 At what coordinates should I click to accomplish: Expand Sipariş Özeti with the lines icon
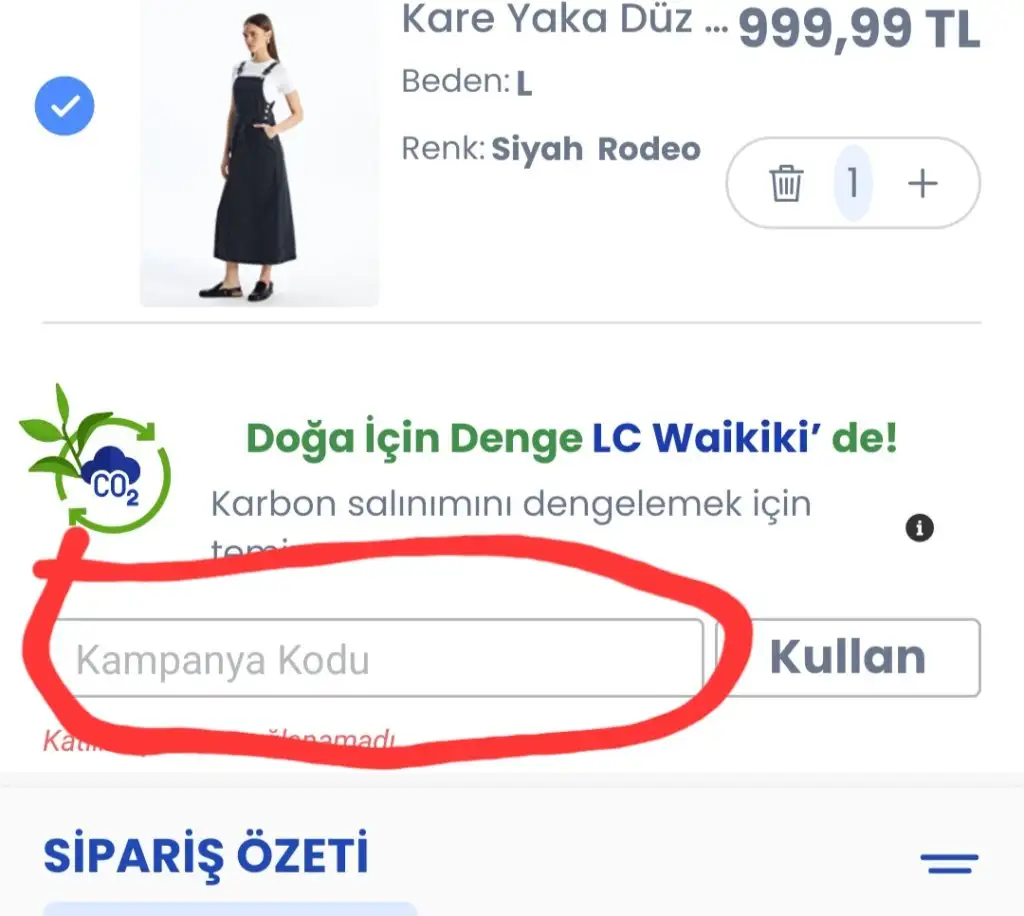click(950, 862)
